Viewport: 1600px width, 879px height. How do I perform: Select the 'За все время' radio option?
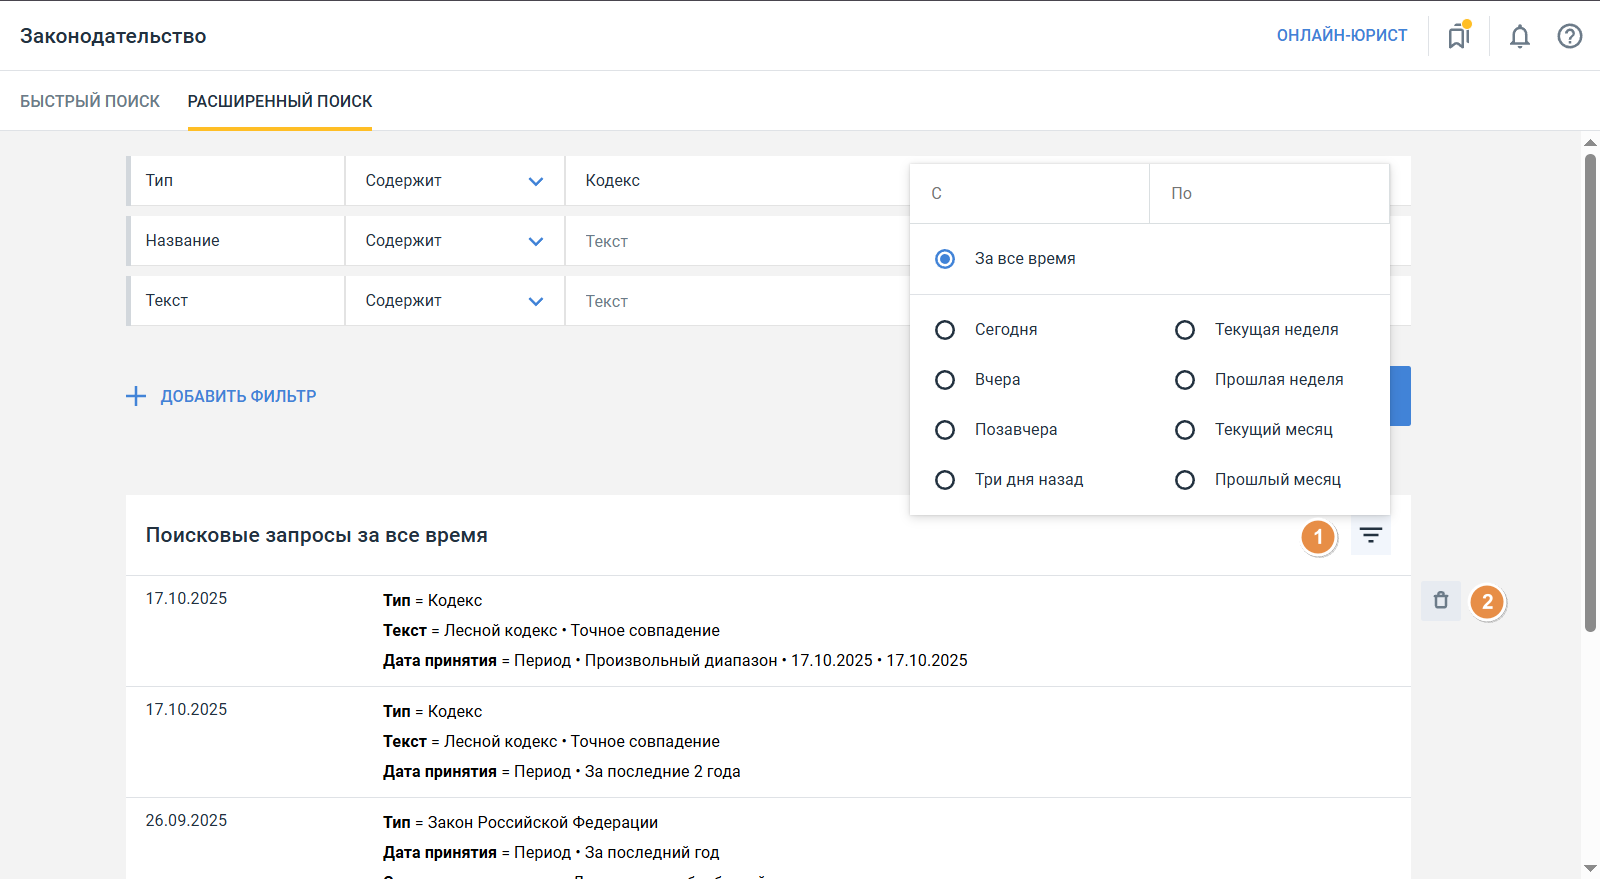coord(945,259)
